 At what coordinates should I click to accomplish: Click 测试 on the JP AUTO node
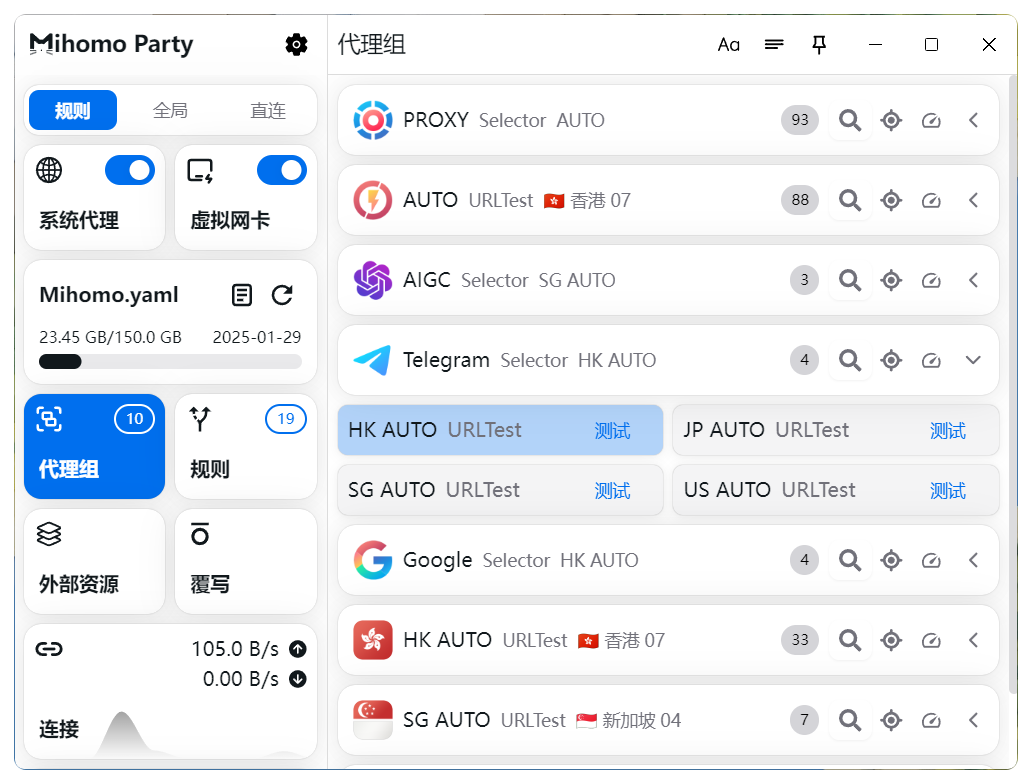click(947, 431)
